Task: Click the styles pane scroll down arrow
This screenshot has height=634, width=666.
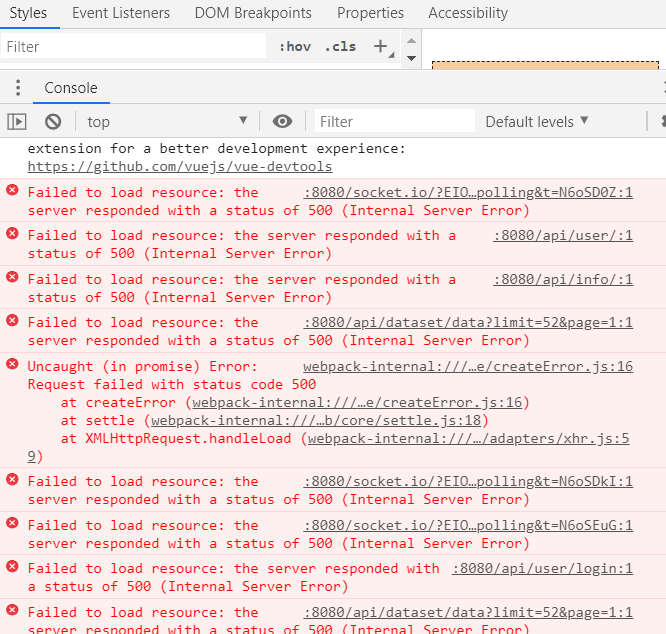Action: (x=411, y=58)
